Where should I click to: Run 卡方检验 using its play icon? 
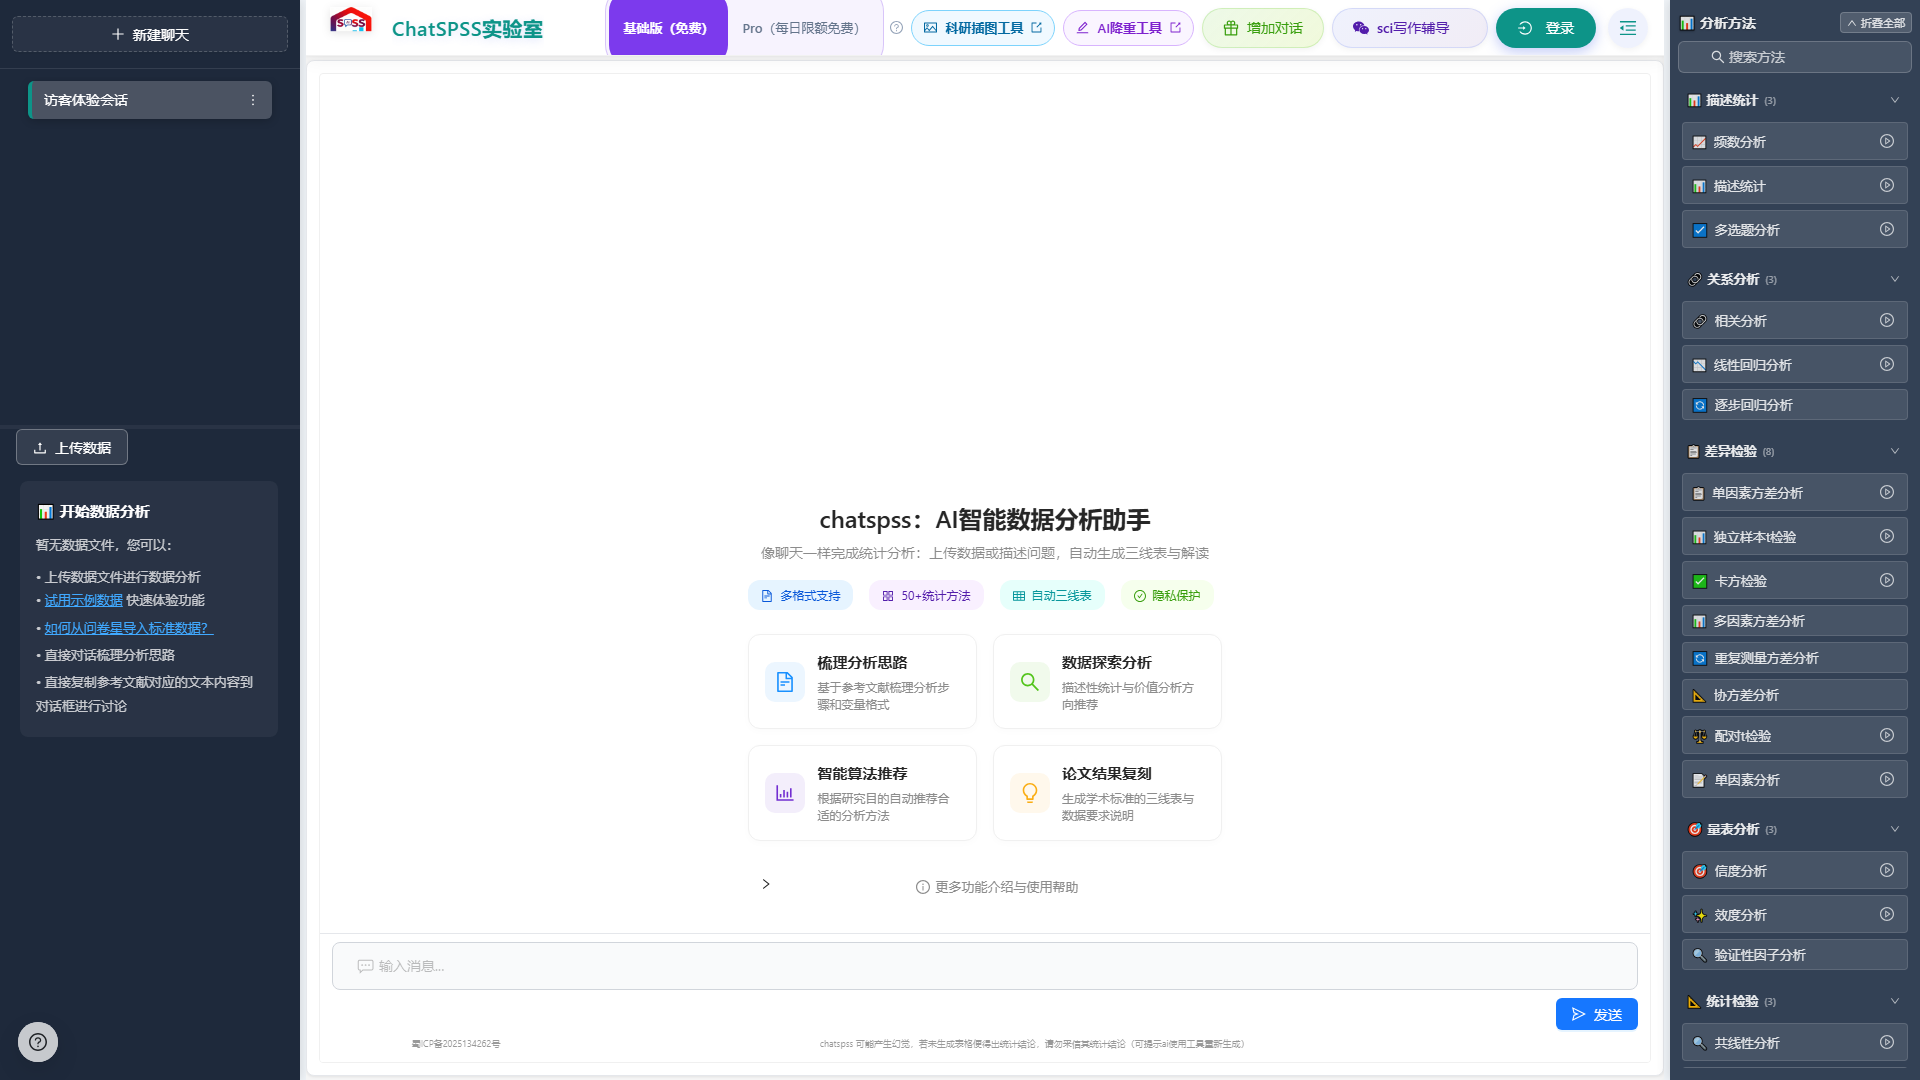tap(1886, 581)
